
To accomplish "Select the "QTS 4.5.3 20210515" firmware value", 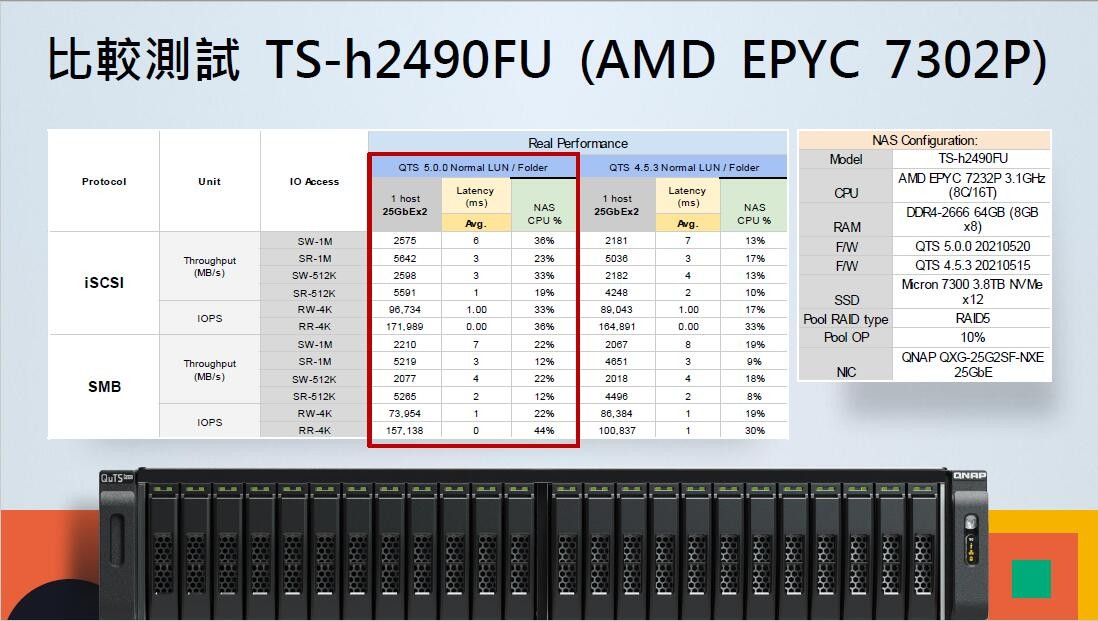I will pos(972,265).
